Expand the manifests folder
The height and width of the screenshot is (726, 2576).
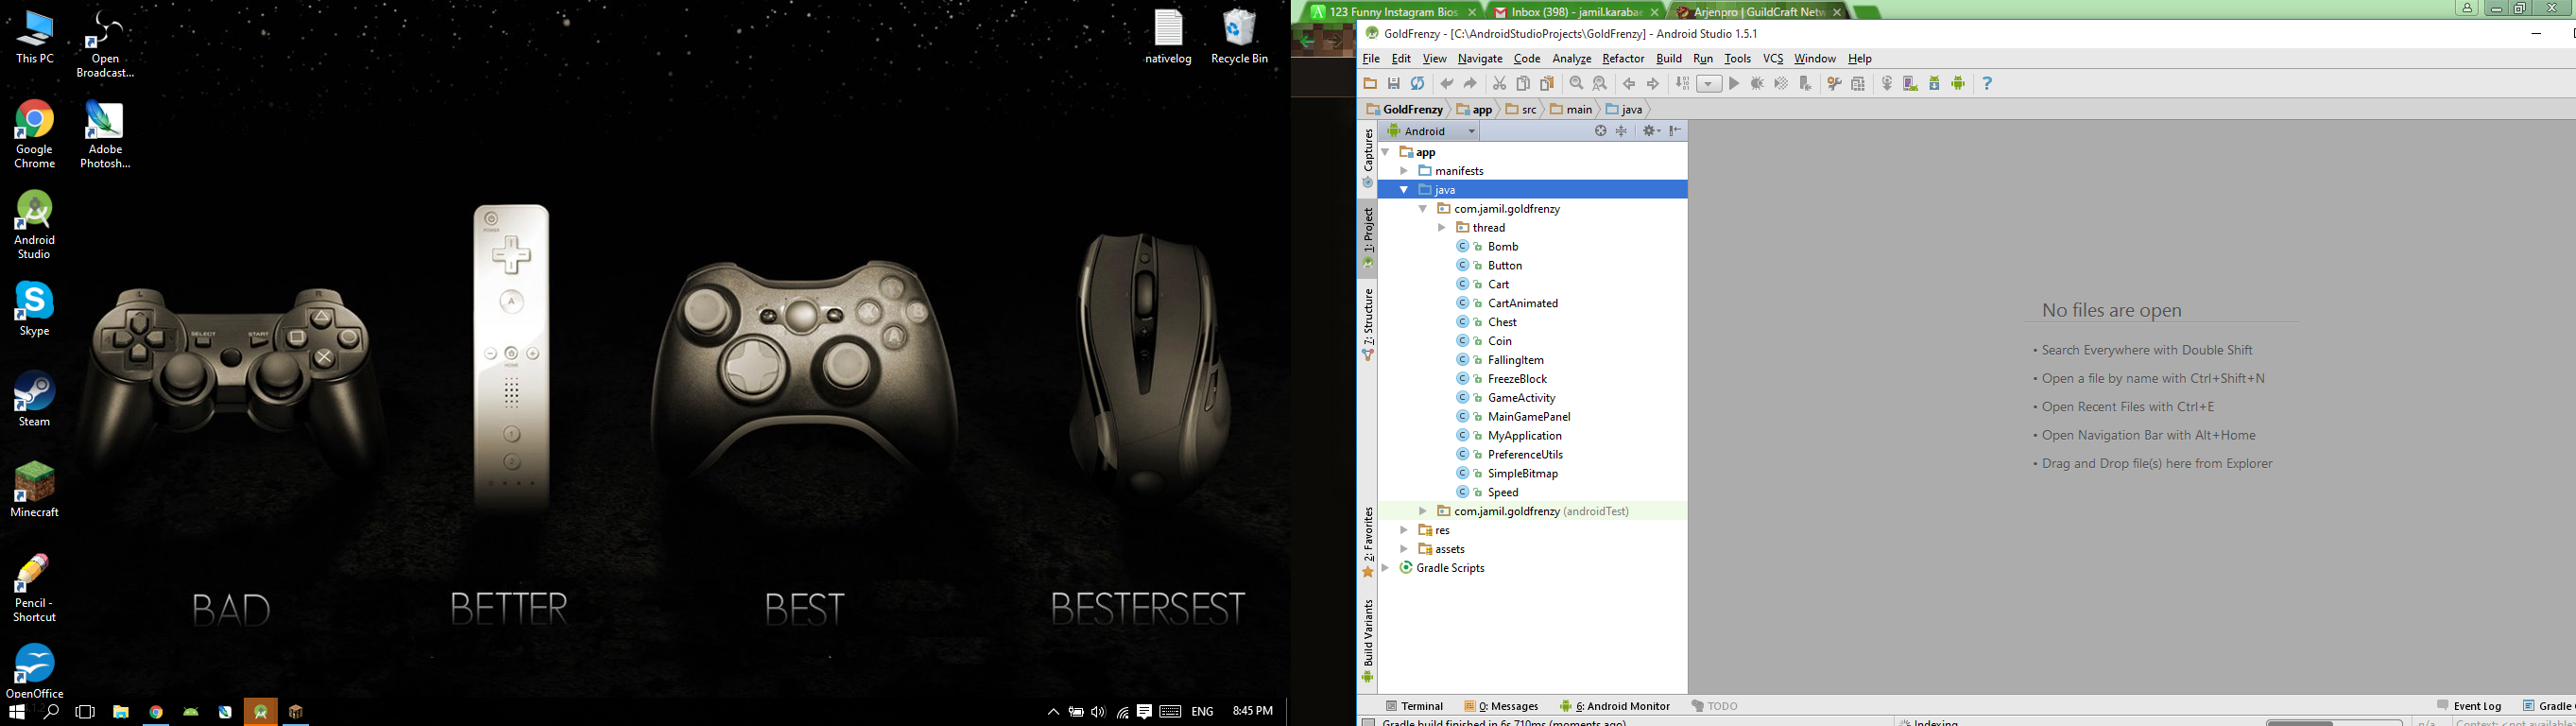[1404, 171]
